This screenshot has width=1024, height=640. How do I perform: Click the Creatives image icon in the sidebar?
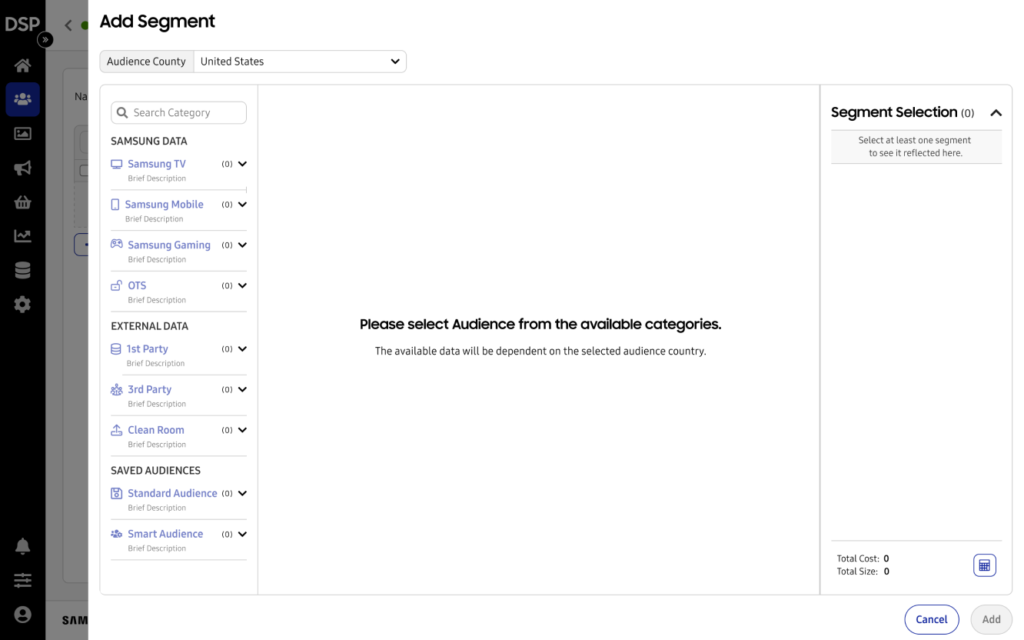coord(22,134)
